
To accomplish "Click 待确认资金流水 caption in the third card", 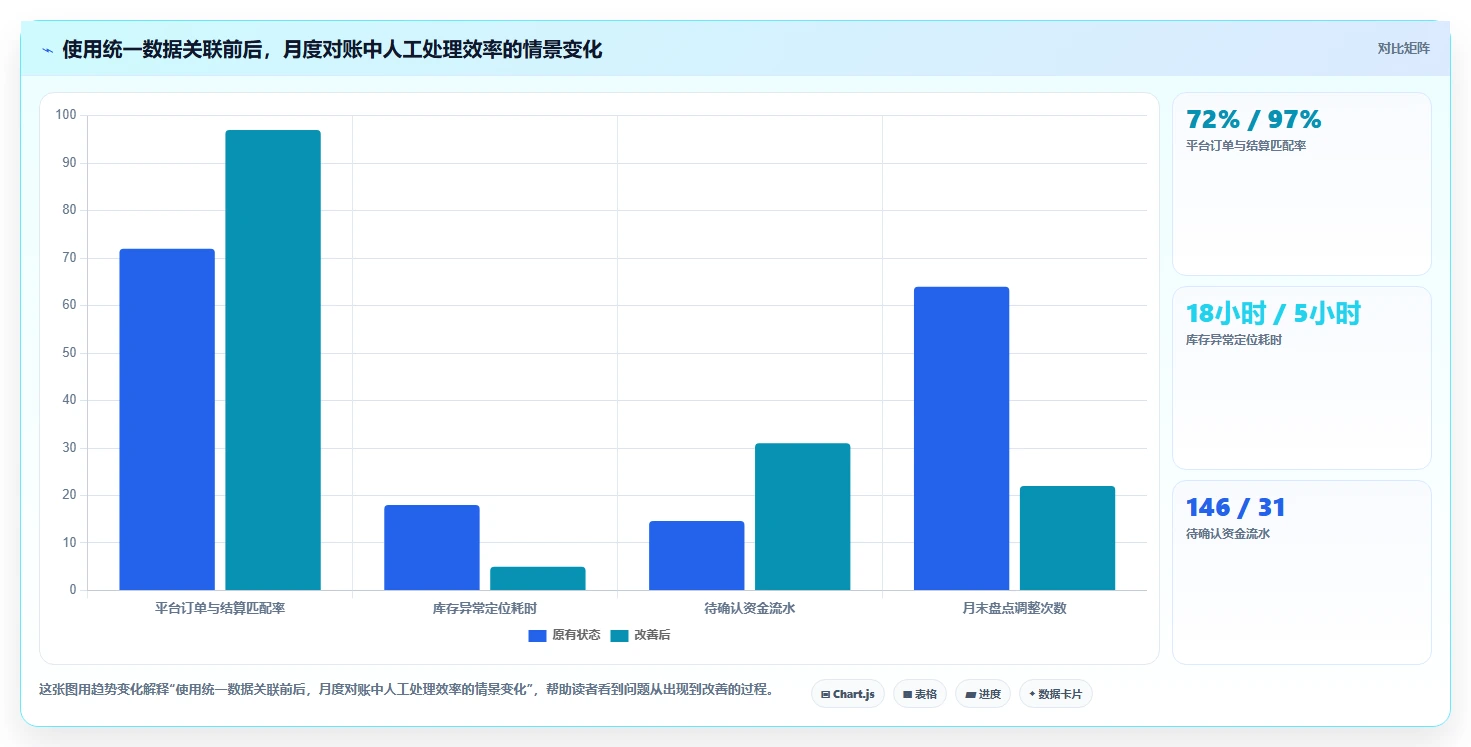I will pyautogui.click(x=1228, y=534).
